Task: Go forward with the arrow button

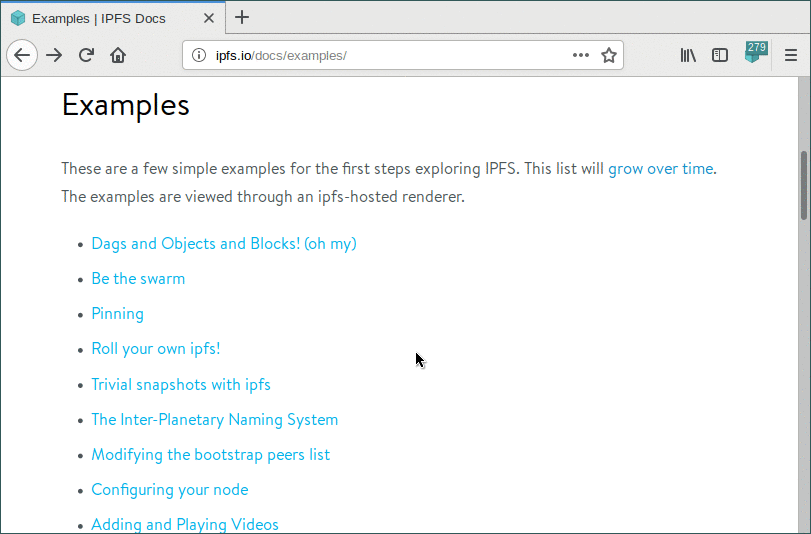Action: pos(54,55)
